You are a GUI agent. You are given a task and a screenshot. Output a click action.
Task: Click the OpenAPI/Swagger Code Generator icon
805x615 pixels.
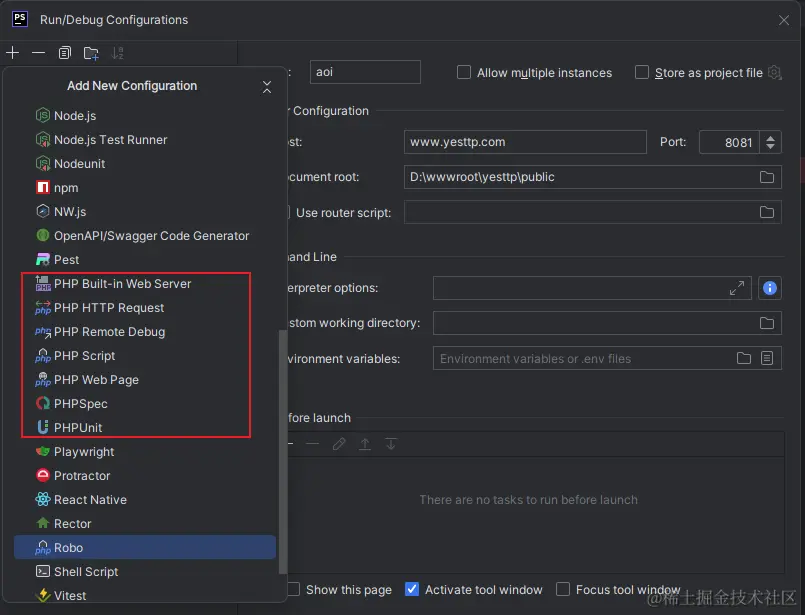(x=43, y=235)
